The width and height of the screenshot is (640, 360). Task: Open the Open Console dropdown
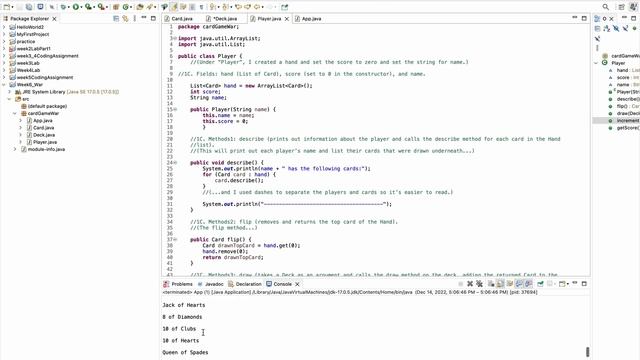click(567, 284)
